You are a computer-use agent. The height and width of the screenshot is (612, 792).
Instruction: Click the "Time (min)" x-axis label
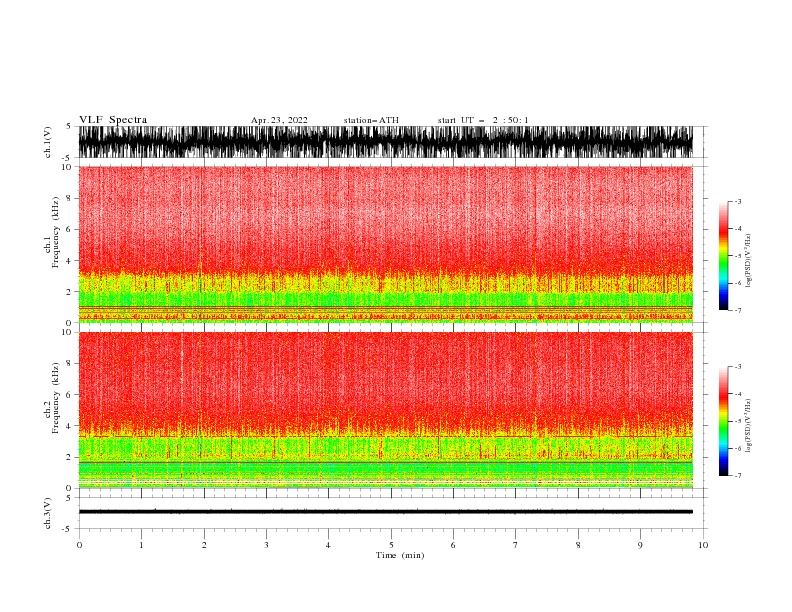pos(400,555)
